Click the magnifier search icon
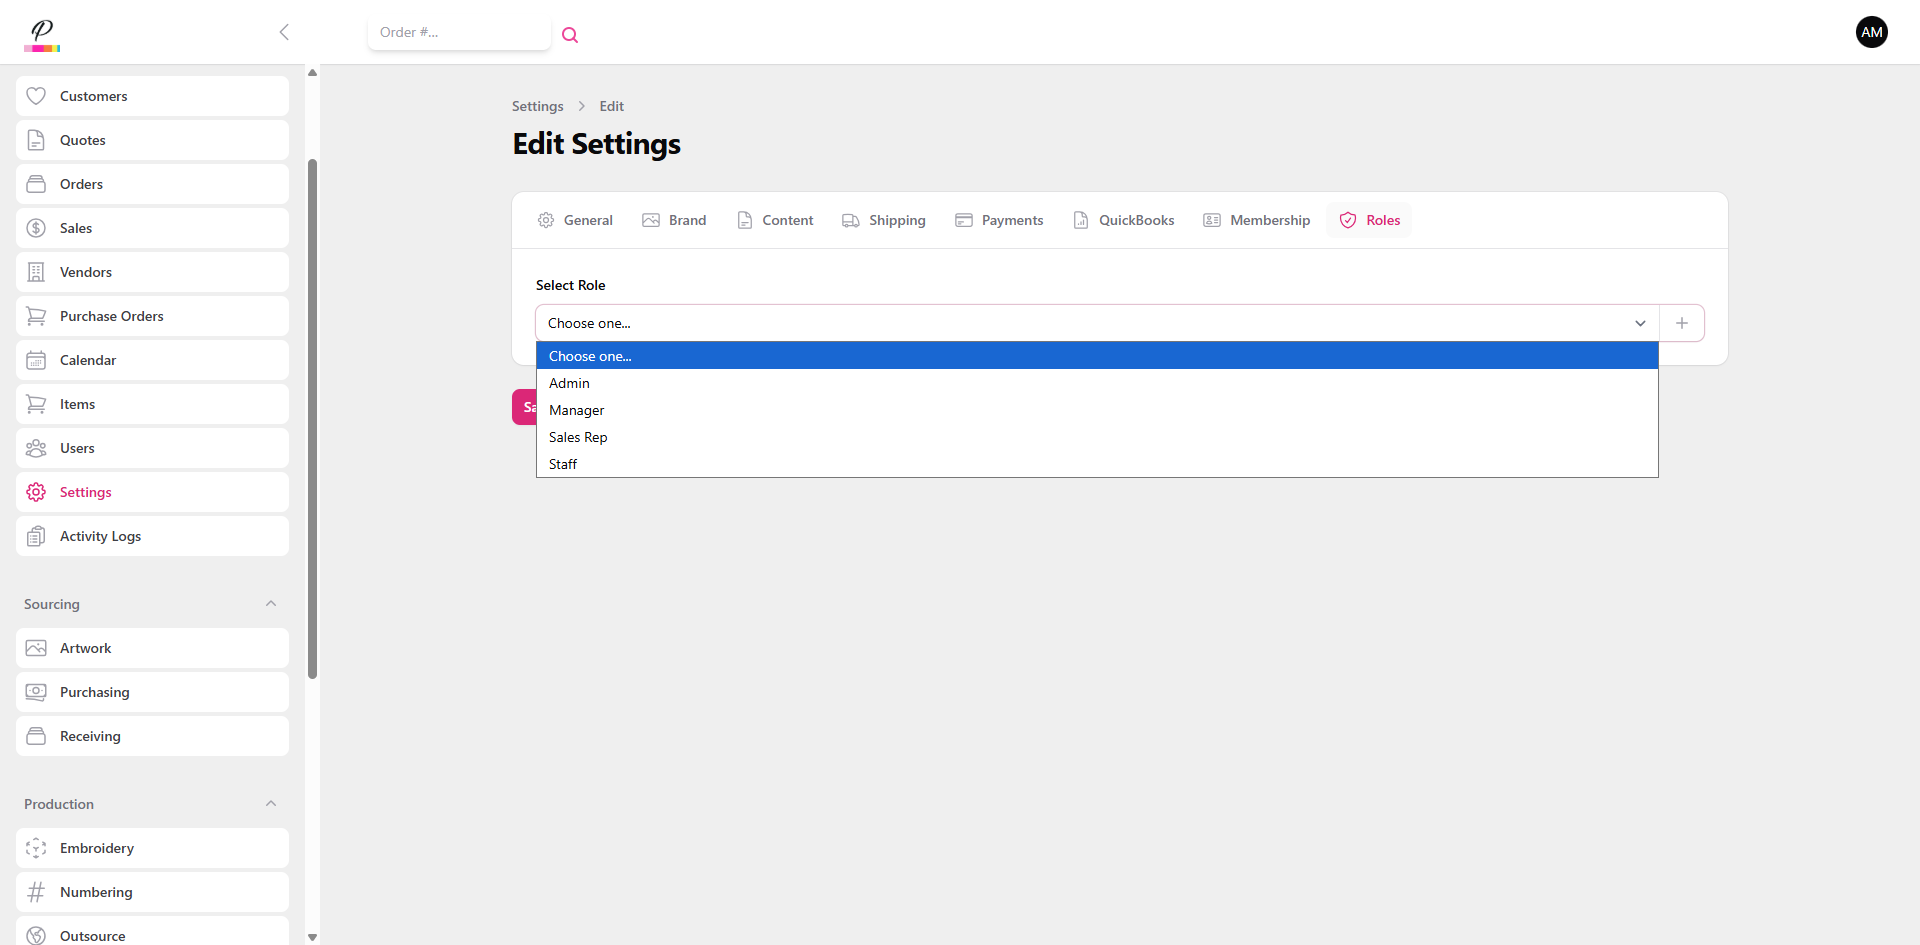 pos(570,35)
